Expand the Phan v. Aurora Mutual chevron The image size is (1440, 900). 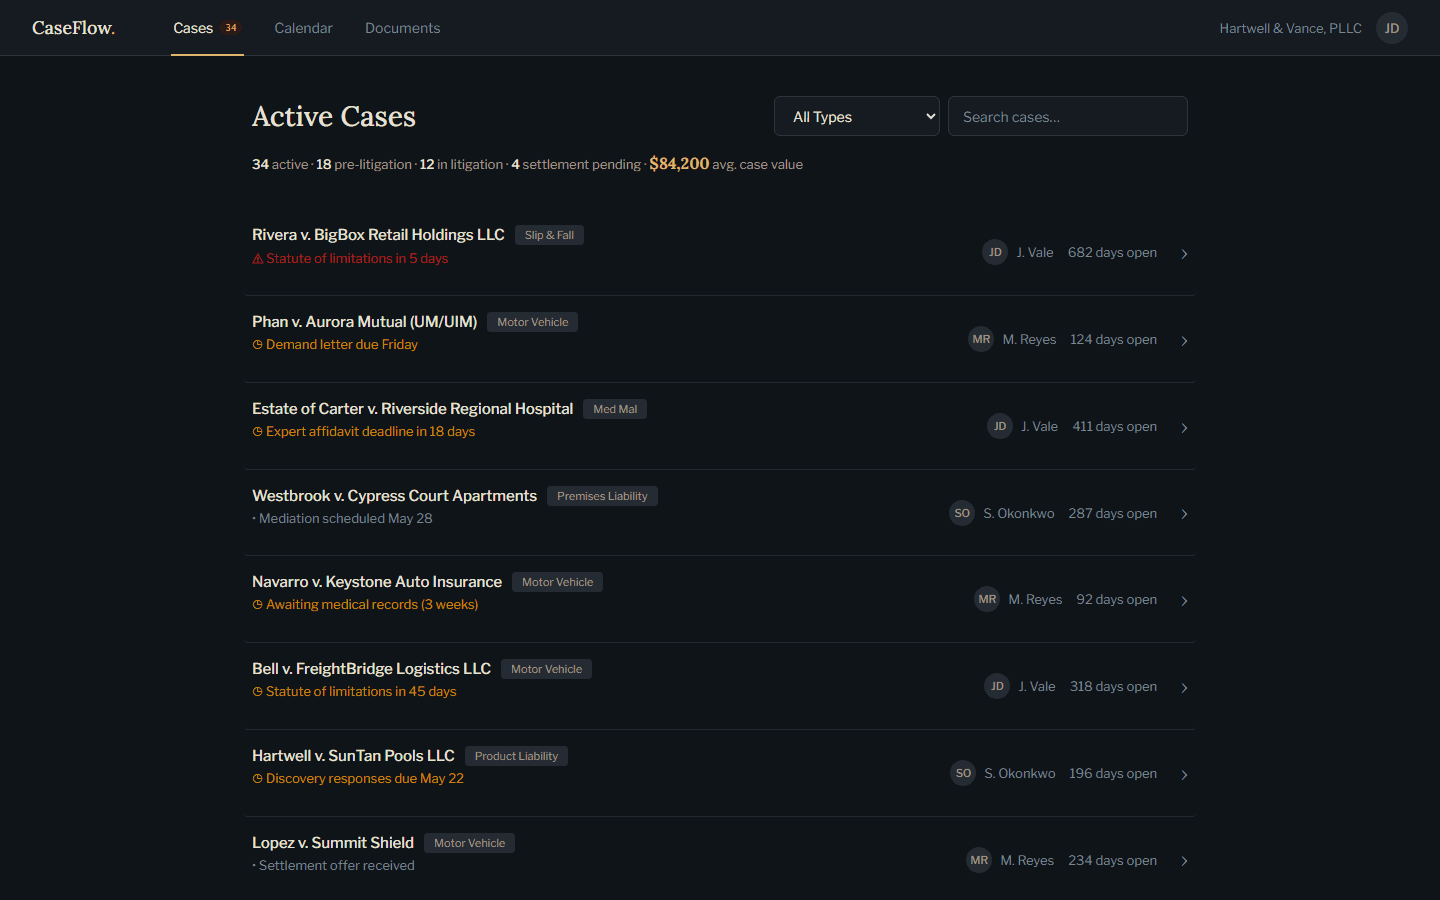coord(1184,341)
